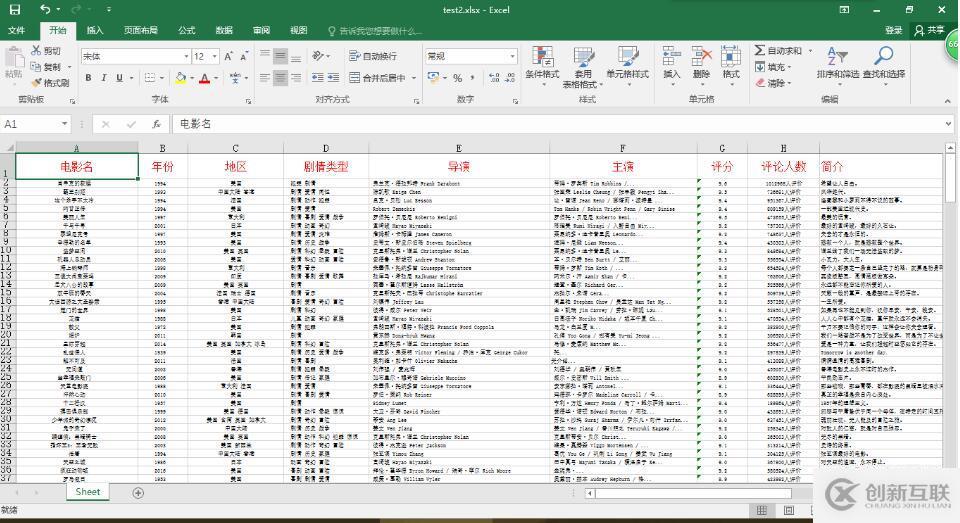Toggle Wrap Text (自动换行)
The width and height of the screenshot is (960, 523).
click(x=371, y=57)
